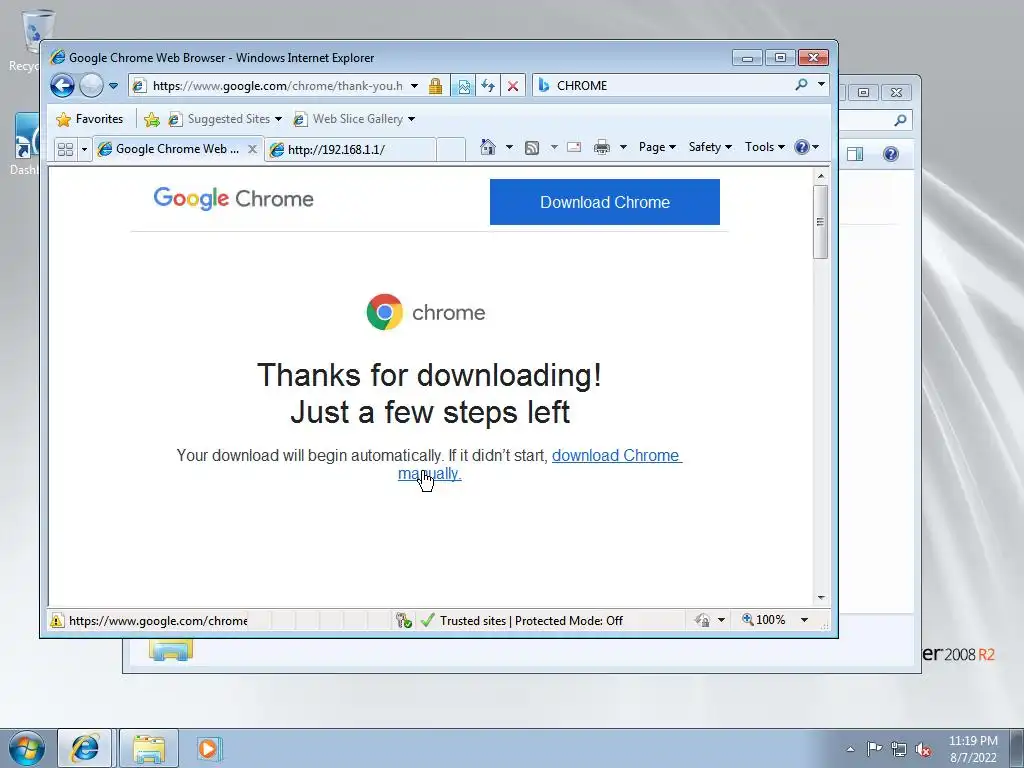Click Internet Explorer taskbar icon
The width and height of the screenshot is (1024, 768).
pyautogui.click(x=85, y=748)
